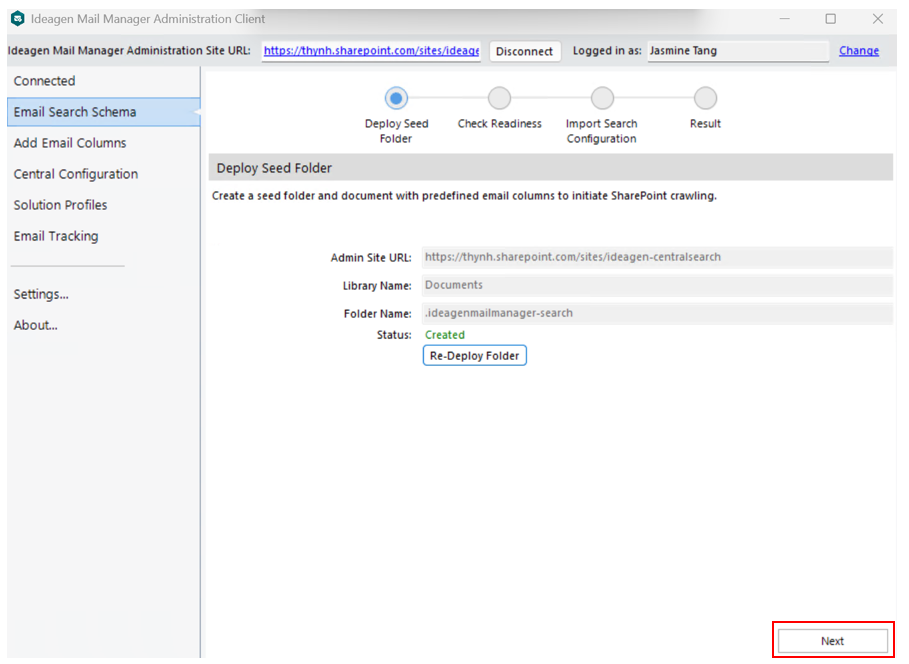
Task: Open Email Search Schema in sidebar
Action: [104, 112]
